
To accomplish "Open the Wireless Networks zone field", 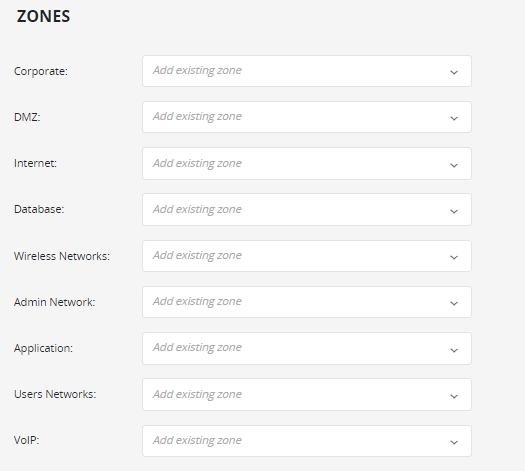I will [x=307, y=256].
